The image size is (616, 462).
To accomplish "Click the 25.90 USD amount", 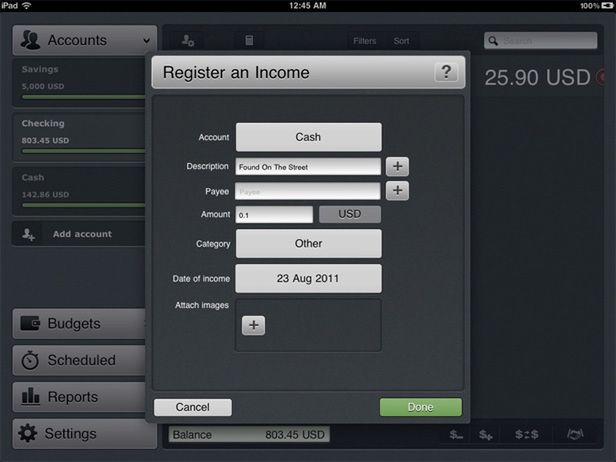I will click(x=537, y=77).
